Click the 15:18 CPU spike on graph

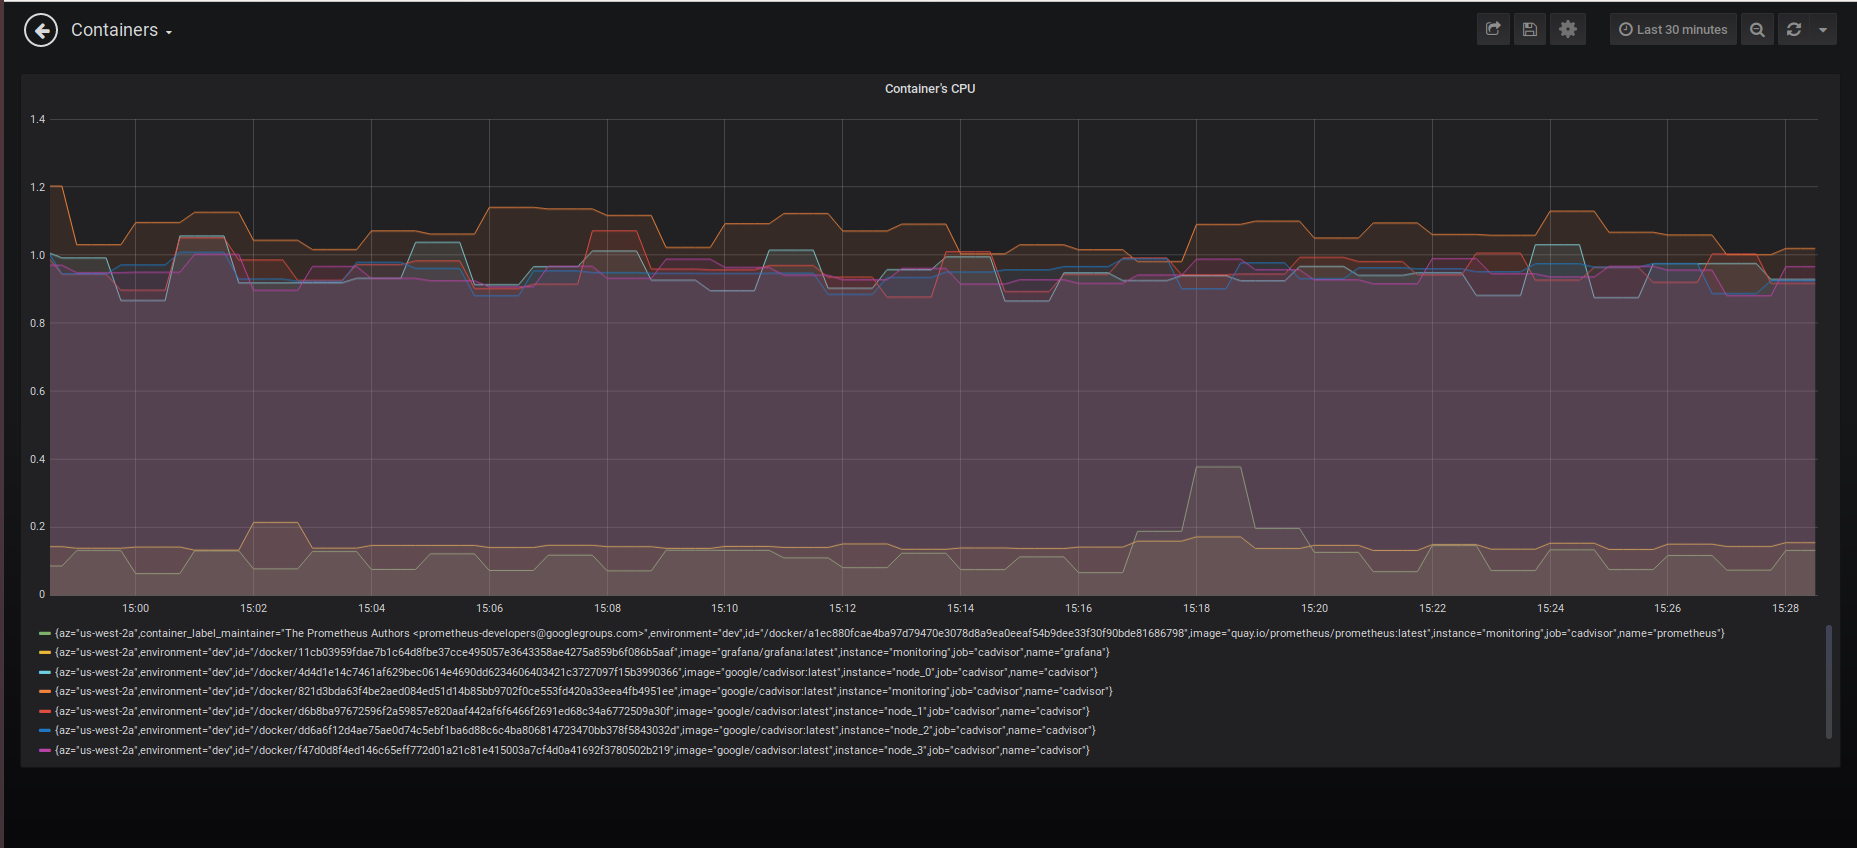pos(1218,467)
